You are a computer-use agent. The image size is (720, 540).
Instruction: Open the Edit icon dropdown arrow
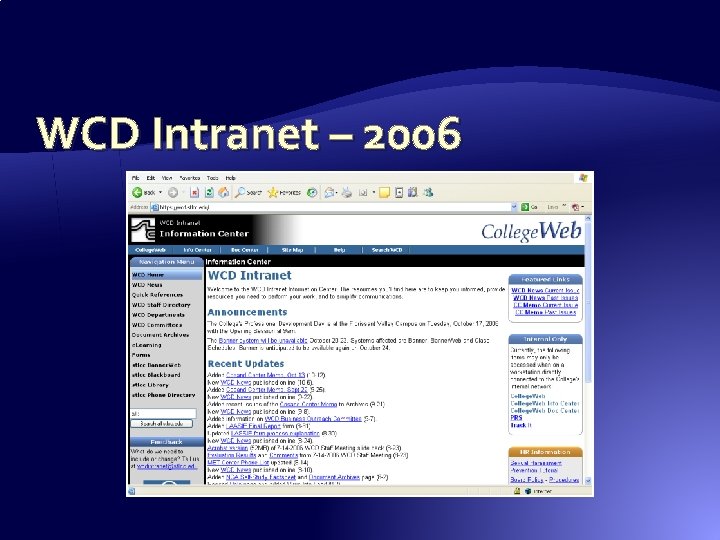pyautogui.click(x=374, y=193)
